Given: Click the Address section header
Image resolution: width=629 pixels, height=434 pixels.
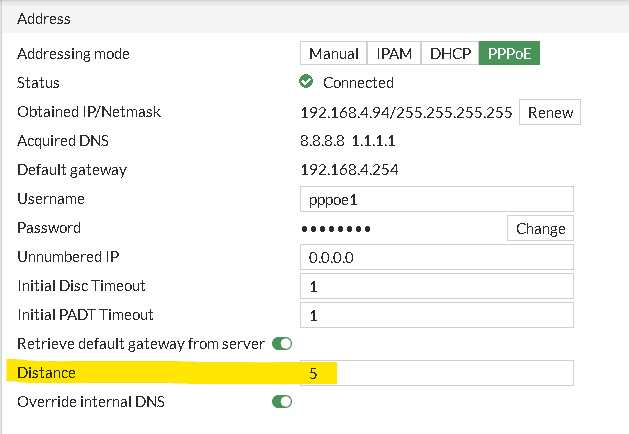Looking at the screenshot, I should (x=44, y=19).
